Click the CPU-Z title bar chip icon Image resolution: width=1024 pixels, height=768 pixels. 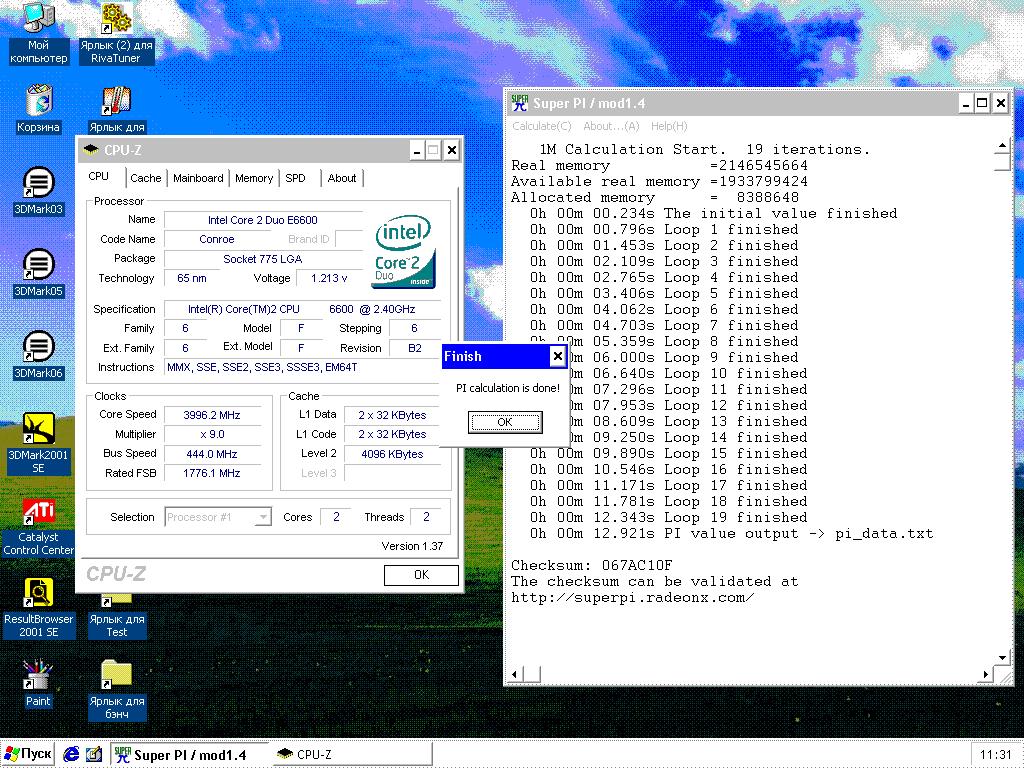pos(90,150)
